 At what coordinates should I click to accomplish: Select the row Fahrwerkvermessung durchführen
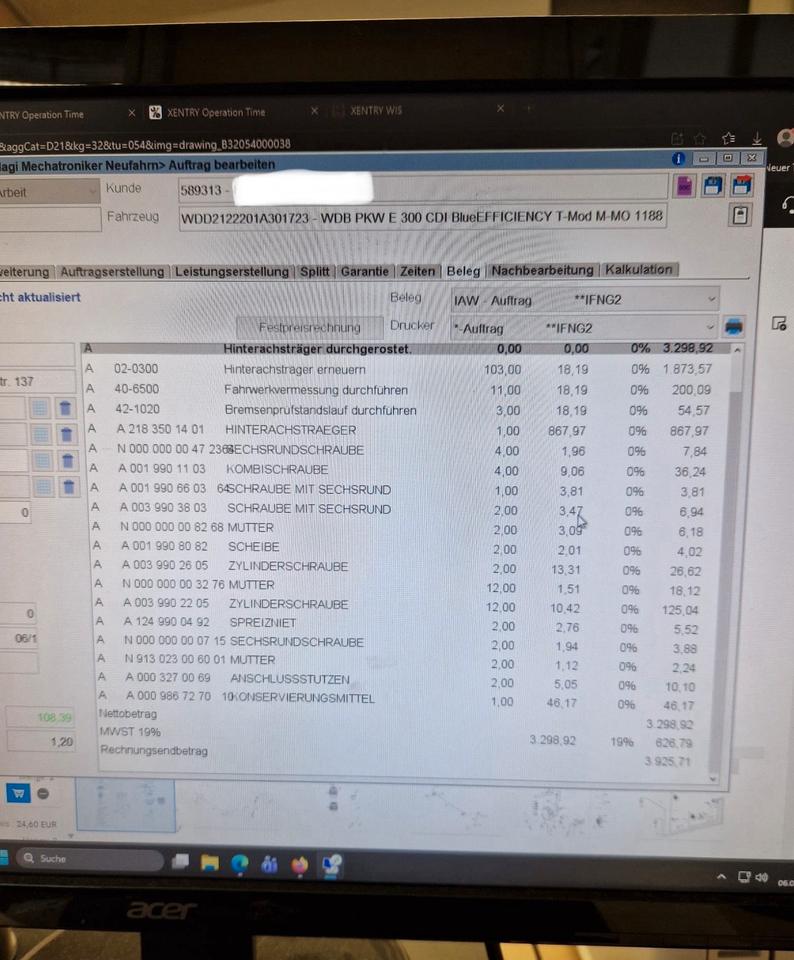(406, 389)
